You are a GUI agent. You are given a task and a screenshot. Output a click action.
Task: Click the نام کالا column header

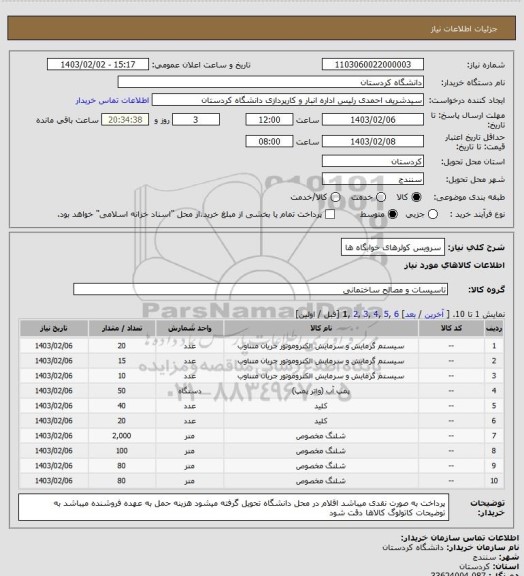(321, 328)
